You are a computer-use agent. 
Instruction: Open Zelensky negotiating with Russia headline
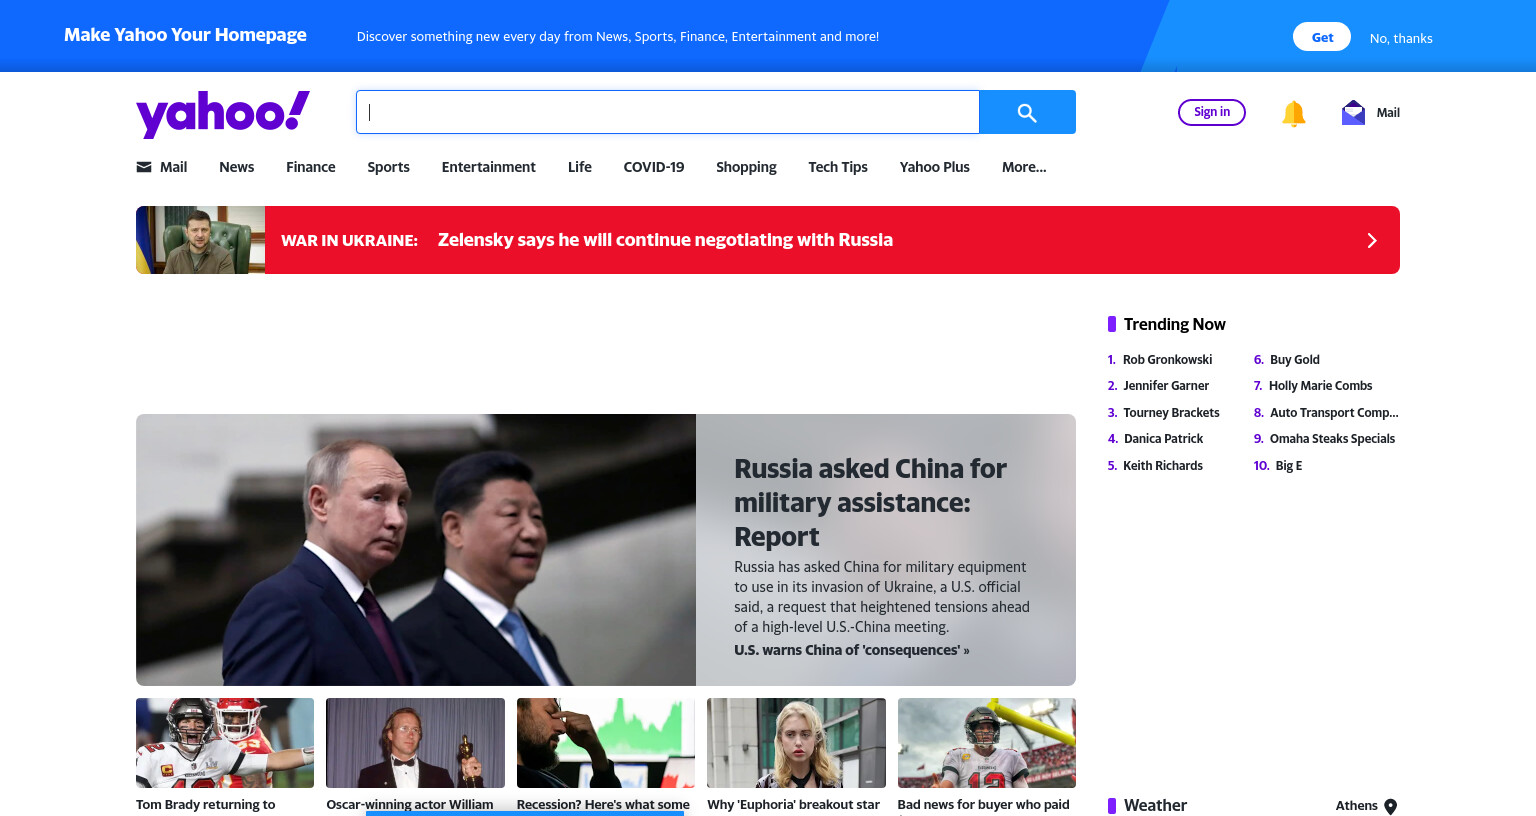pyautogui.click(x=665, y=240)
